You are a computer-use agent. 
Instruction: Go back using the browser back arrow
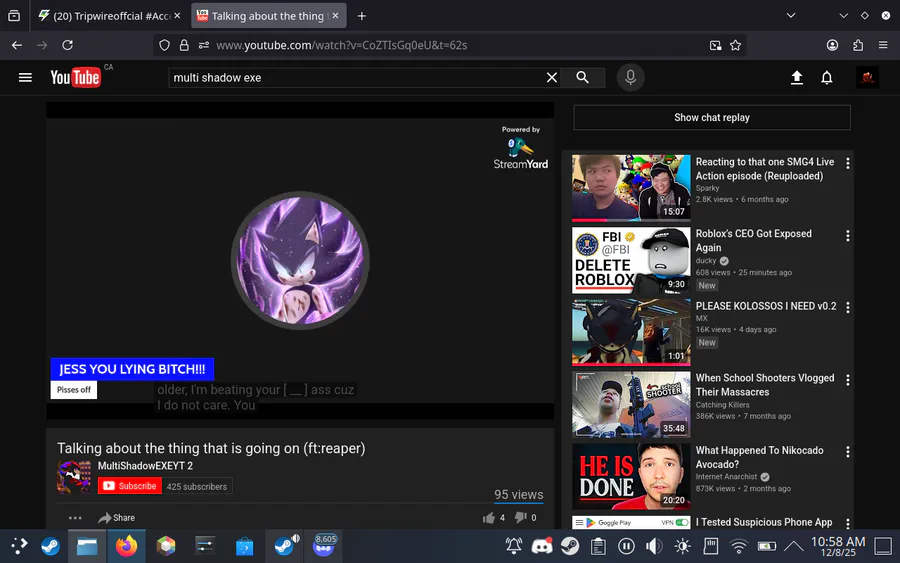click(x=17, y=45)
